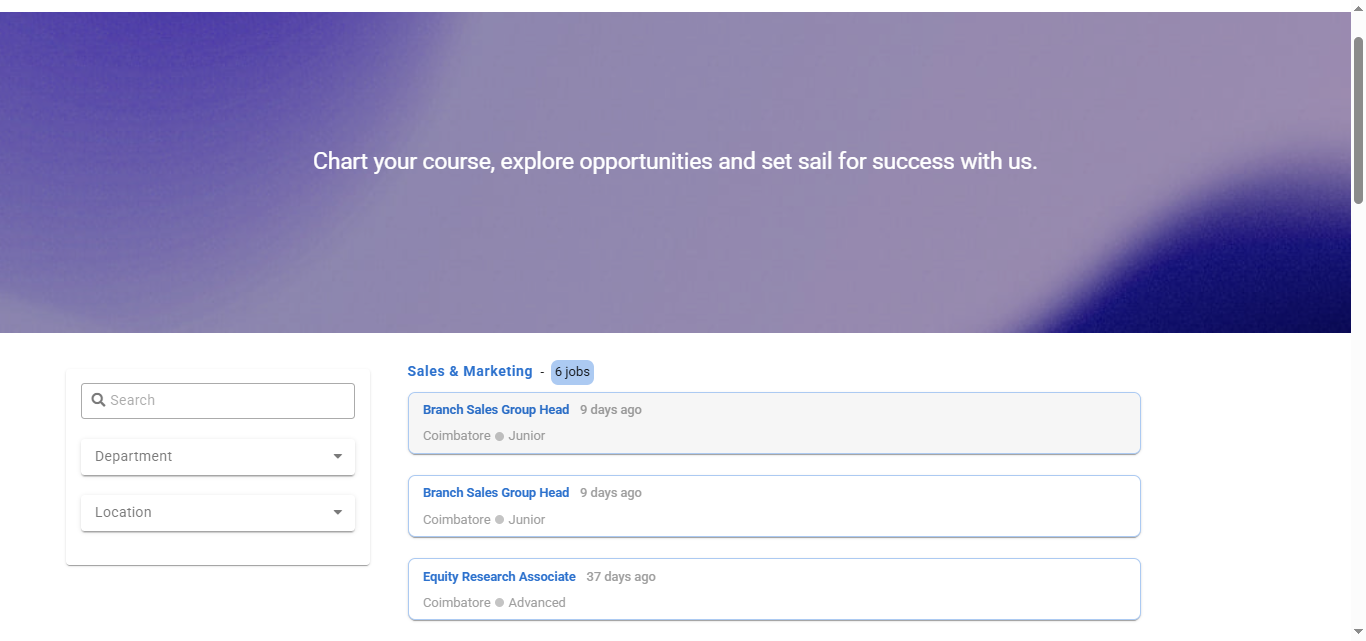The height and width of the screenshot is (641, 1366).
Task: Select the Sales & Marketing category heading
Action: click(x=469, y=371)
